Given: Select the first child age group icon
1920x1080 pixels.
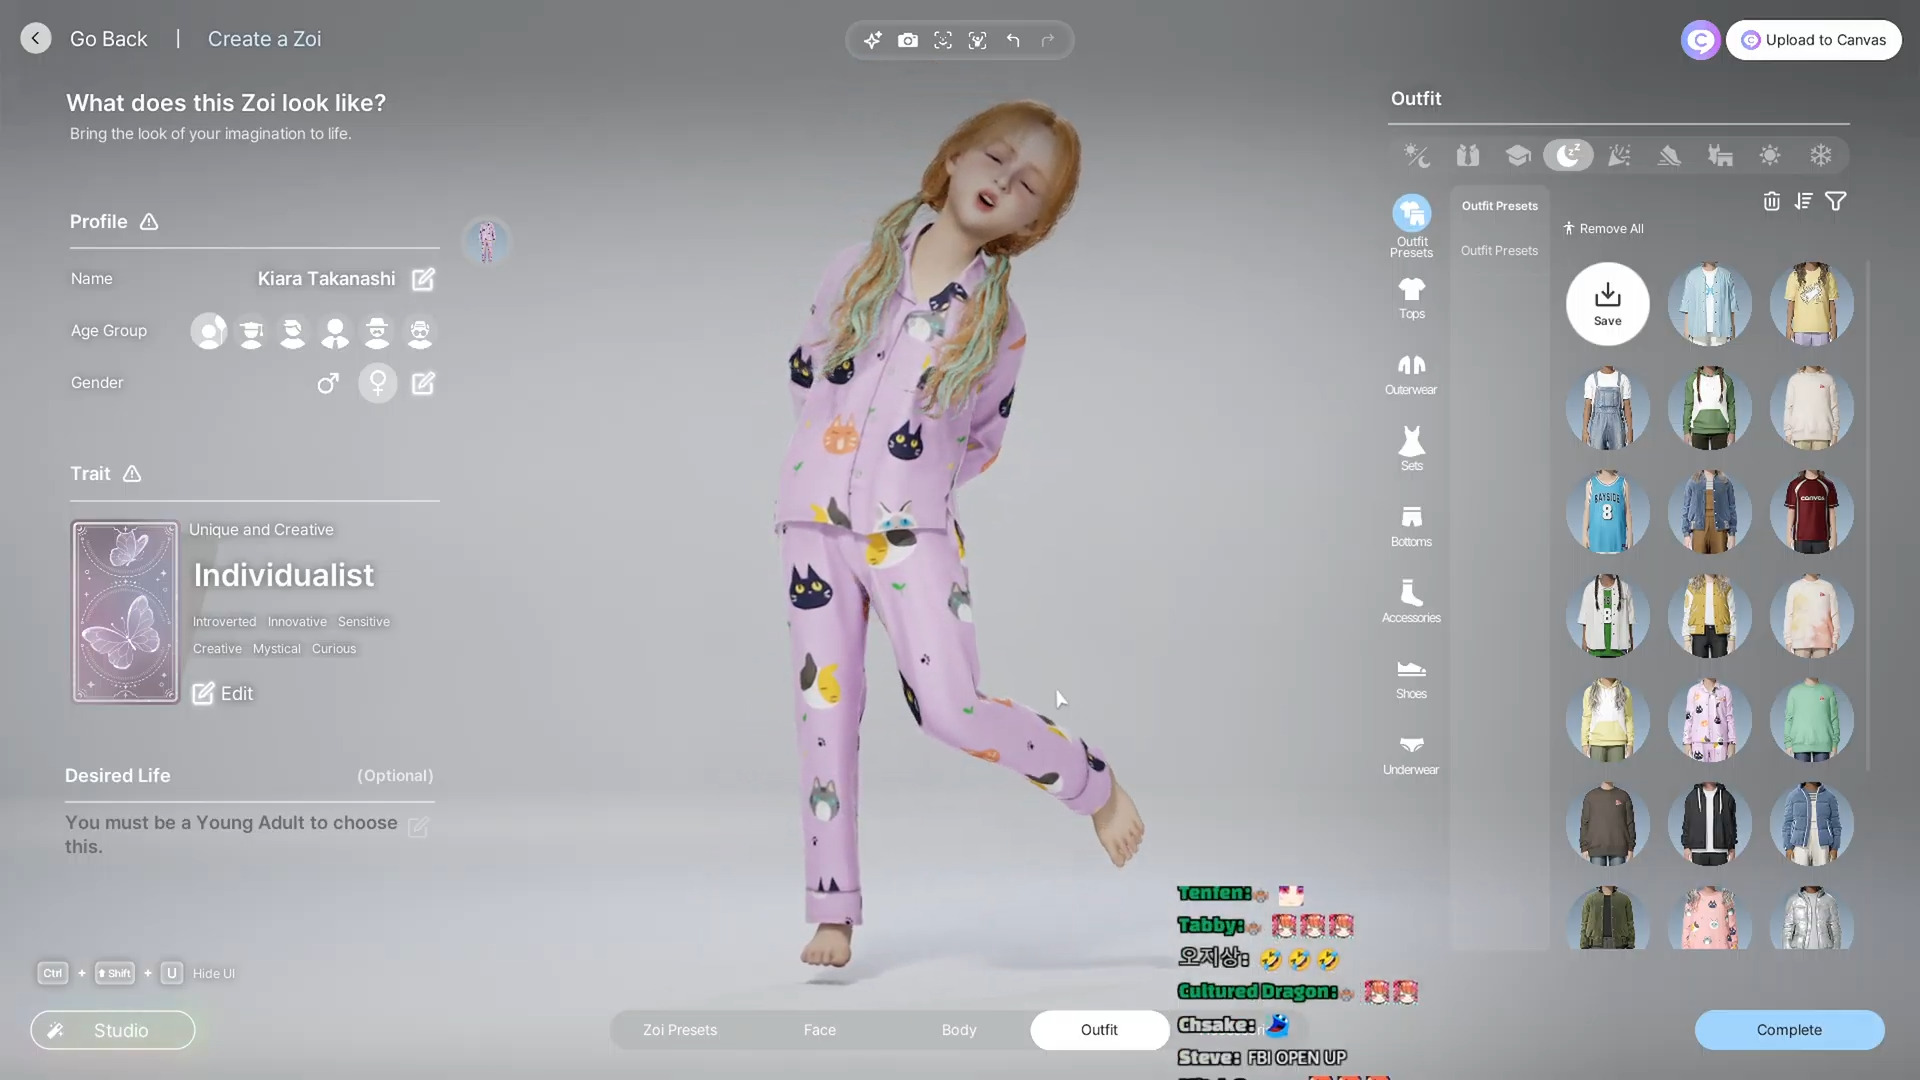Looking at the screenshot, I should pyautogui.click(x=209, y=331).
